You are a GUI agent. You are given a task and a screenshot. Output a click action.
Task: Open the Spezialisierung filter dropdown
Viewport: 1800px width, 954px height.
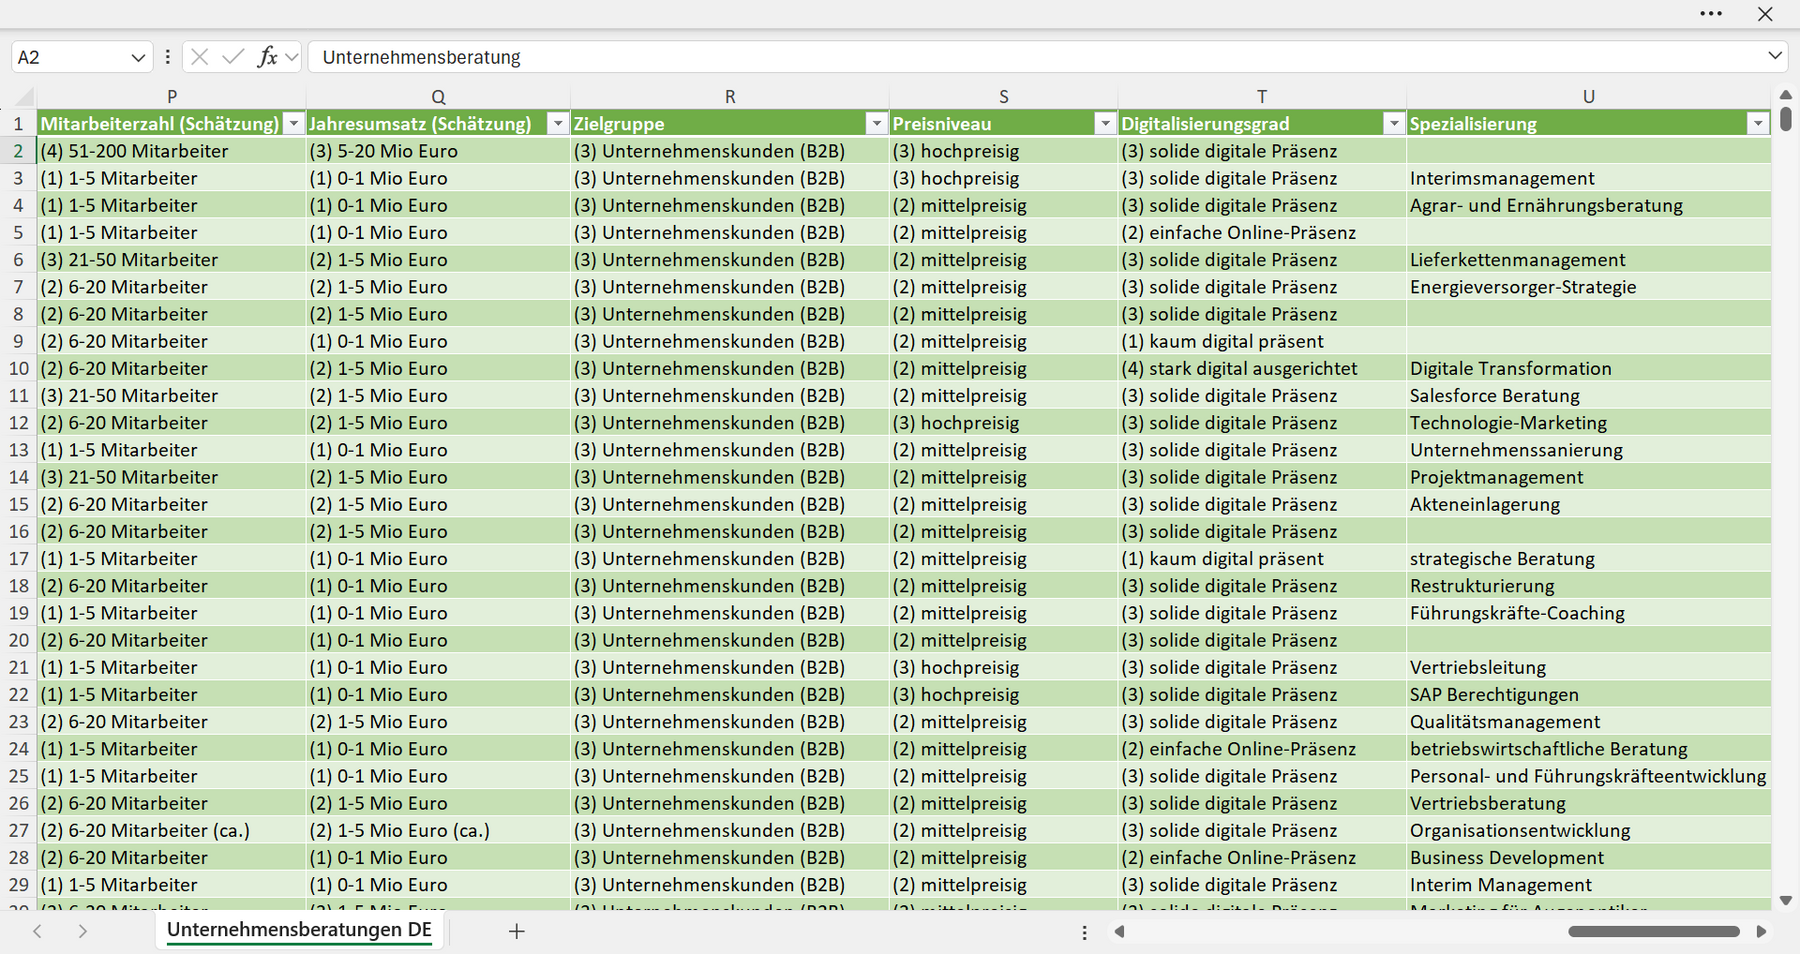coord(1757,124)
